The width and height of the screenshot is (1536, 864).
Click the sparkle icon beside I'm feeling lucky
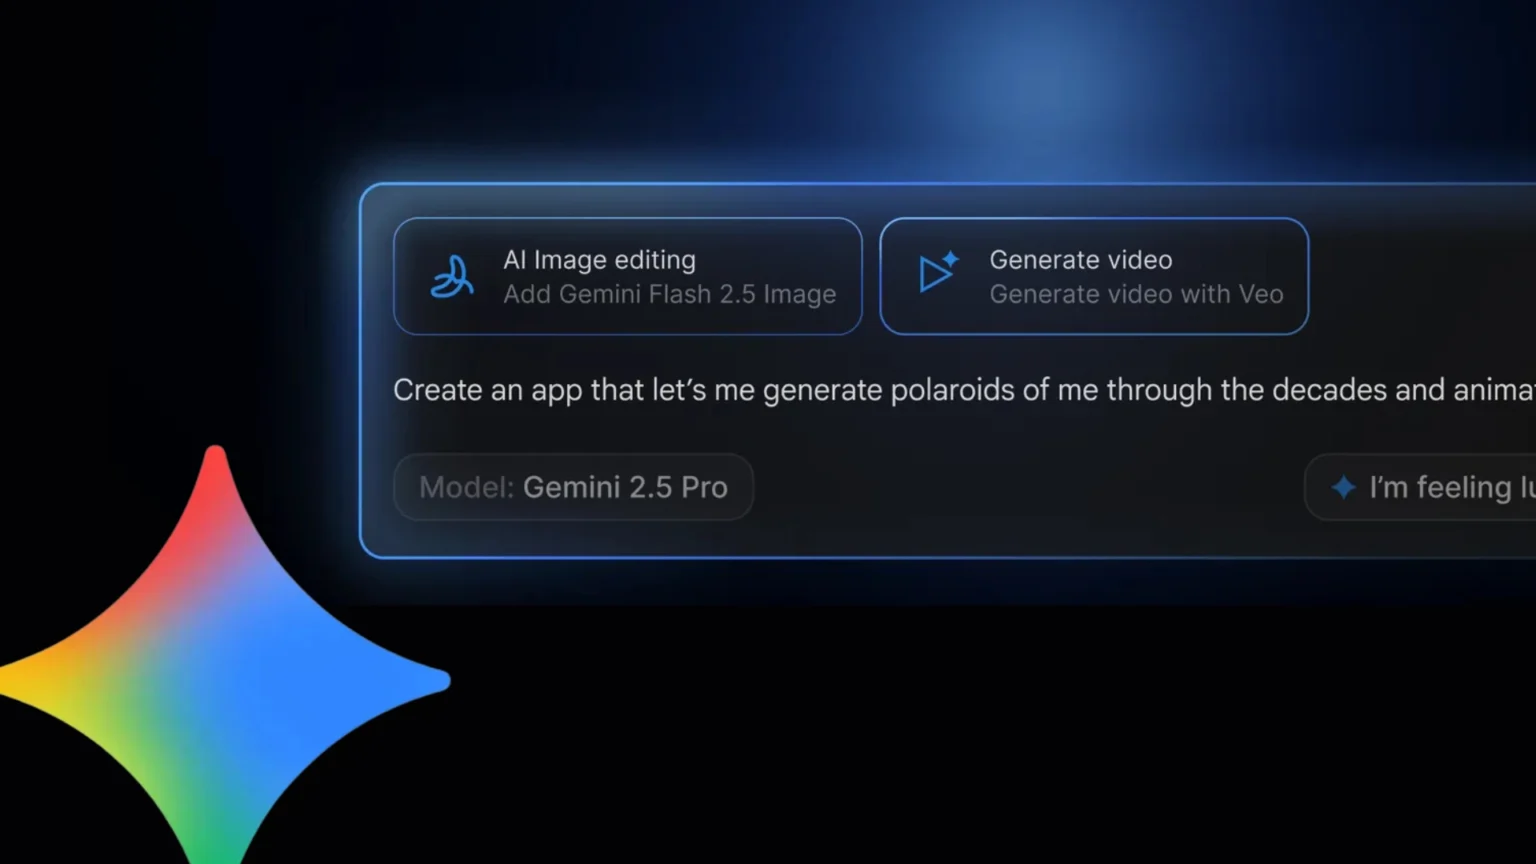pos(1341,487)
